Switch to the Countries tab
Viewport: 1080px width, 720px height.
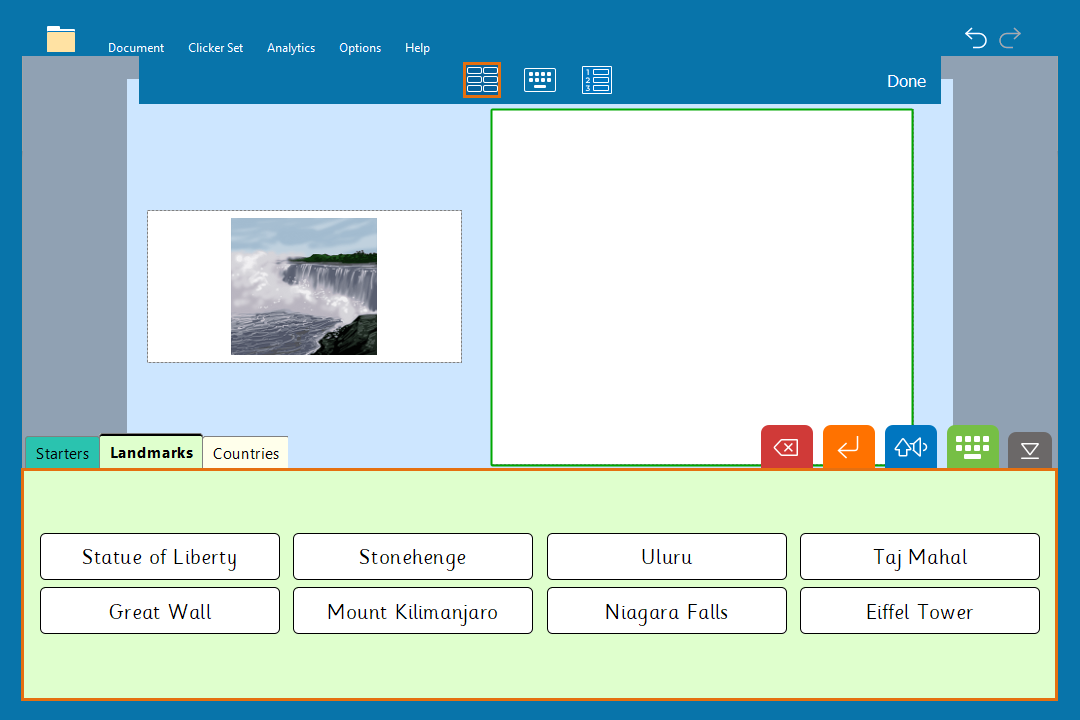[246, 454]
